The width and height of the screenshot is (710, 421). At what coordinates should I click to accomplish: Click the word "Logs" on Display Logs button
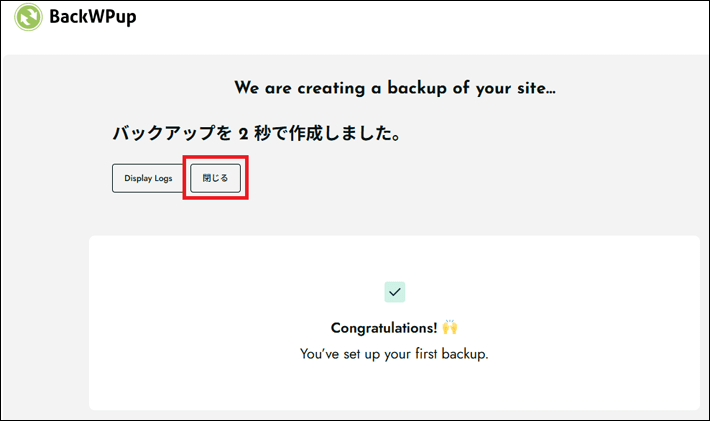pos(162,179)
